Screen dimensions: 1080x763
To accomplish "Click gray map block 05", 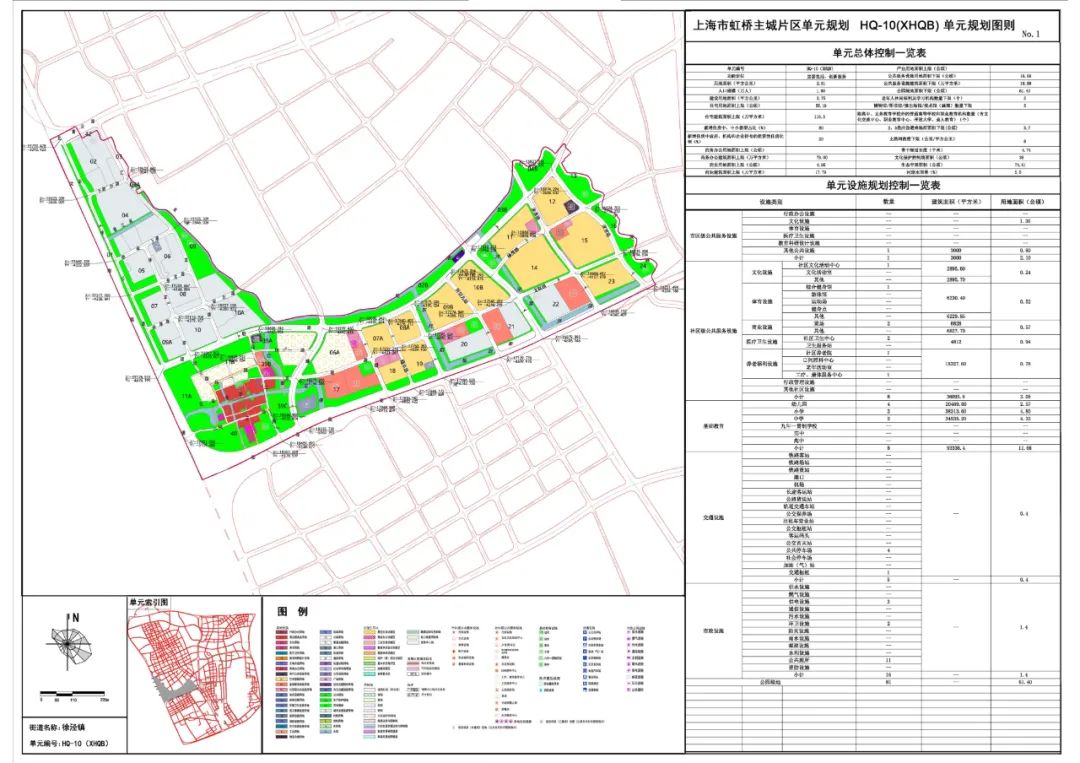I will pyautogui.click(x=142, y=271).
